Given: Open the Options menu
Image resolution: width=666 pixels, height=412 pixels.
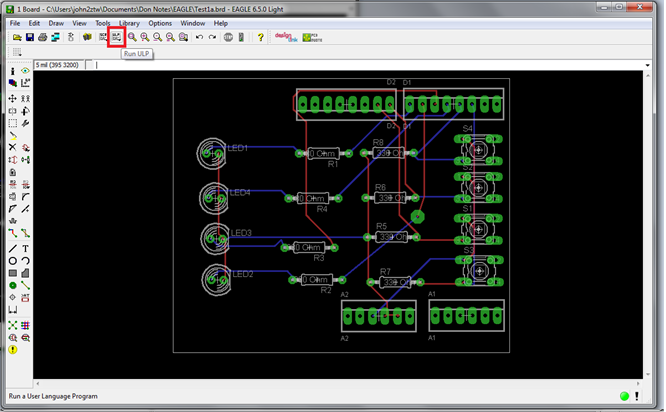Looking at the screenshot, I should 160,22.
